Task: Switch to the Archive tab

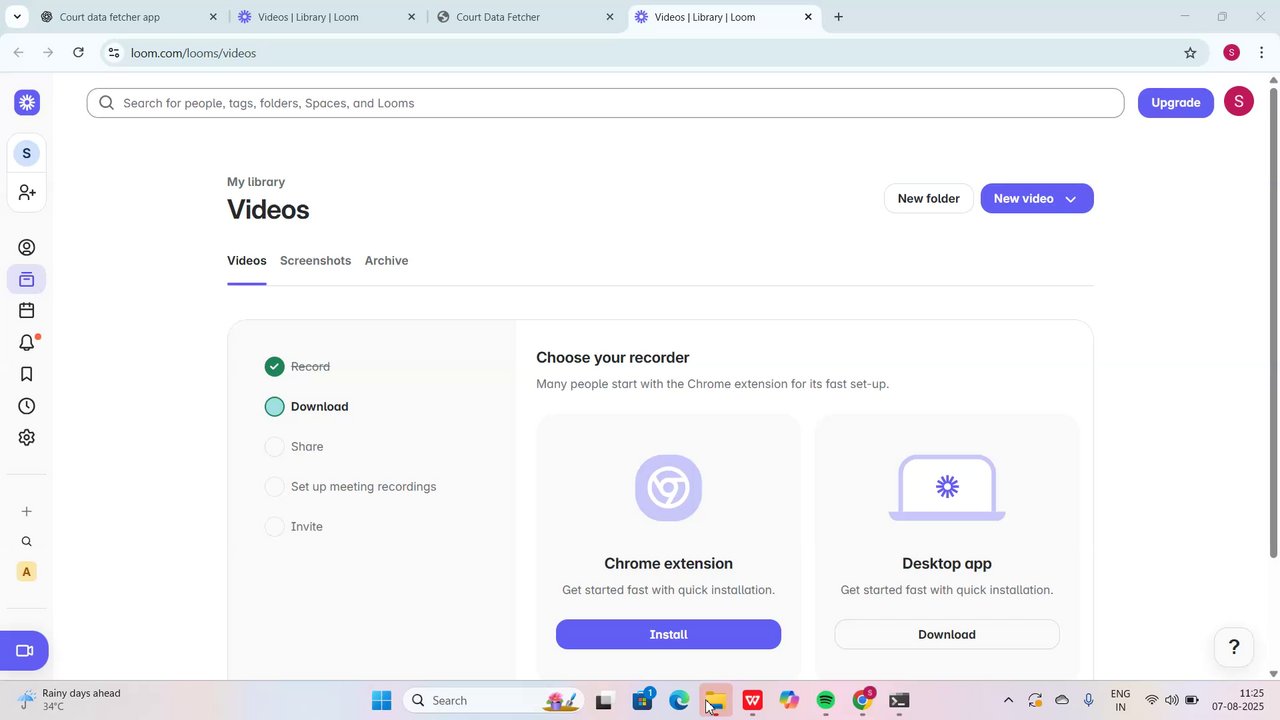Action: (386, 261)
